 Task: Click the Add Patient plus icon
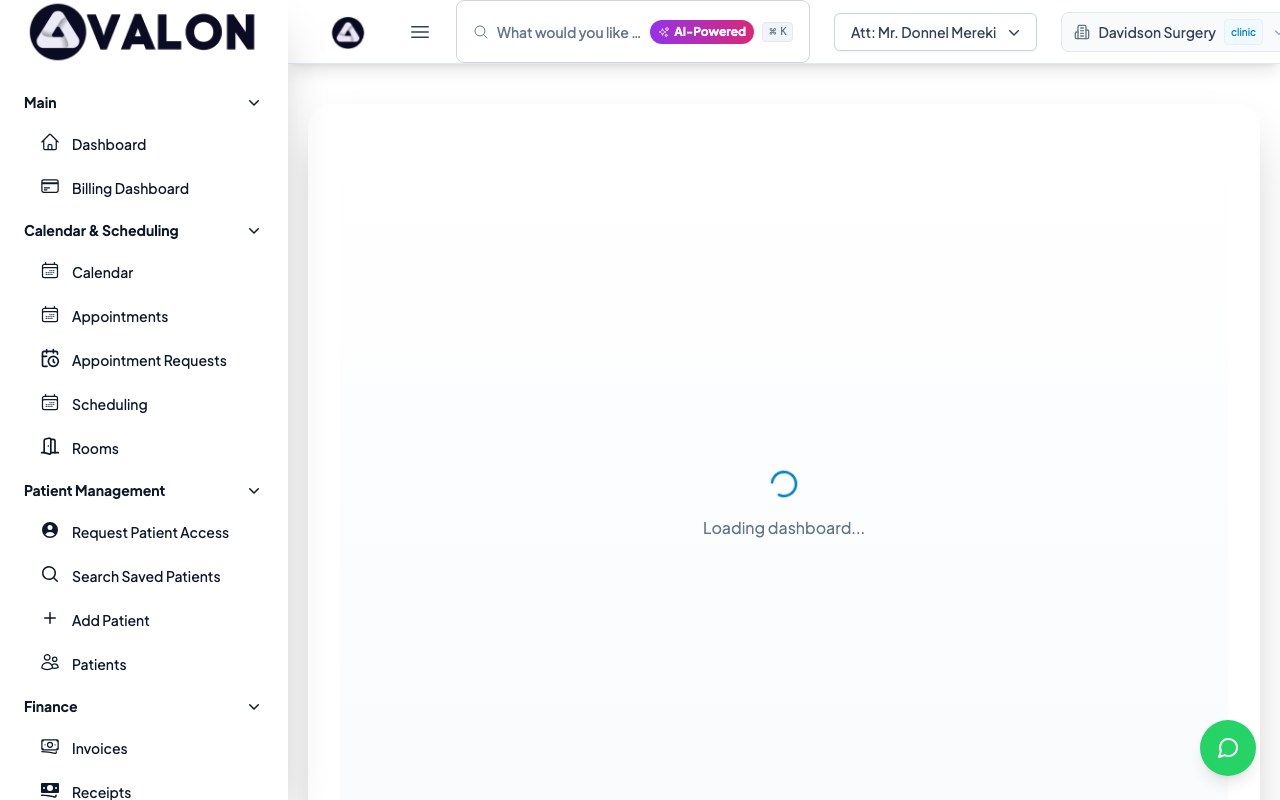pyautogui.click(x=49, y=618)
